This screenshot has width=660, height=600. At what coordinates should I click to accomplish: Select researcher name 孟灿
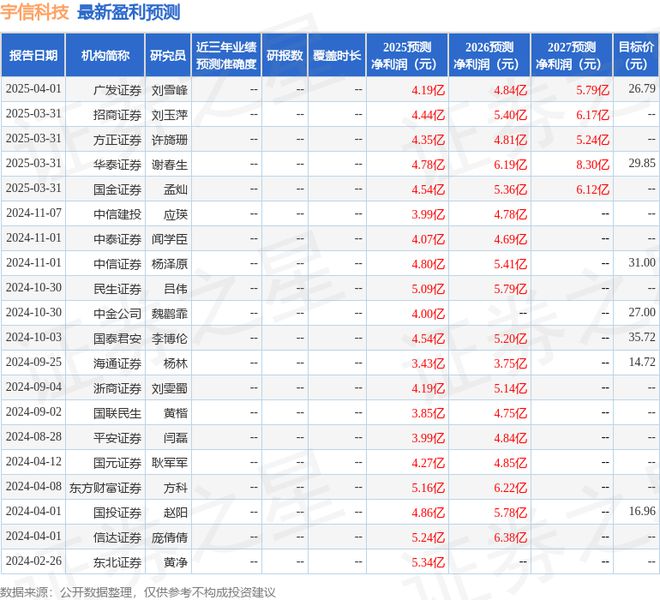coord(176,189)
